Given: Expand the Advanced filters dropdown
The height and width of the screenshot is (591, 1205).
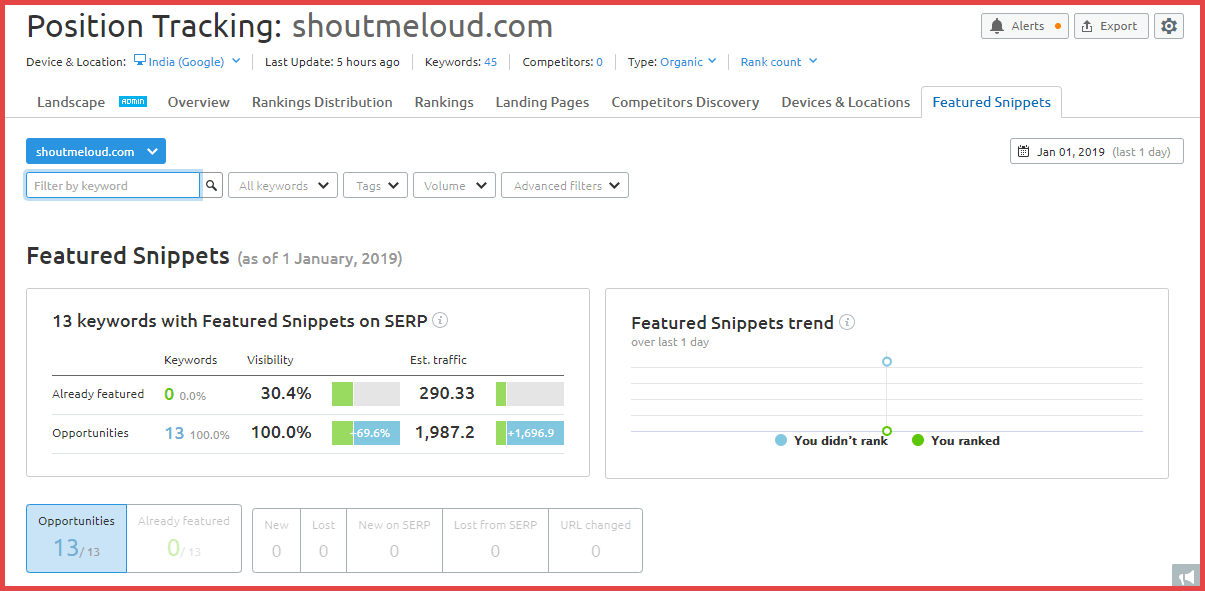Looking at the screenshot, I should click(565, 185).
